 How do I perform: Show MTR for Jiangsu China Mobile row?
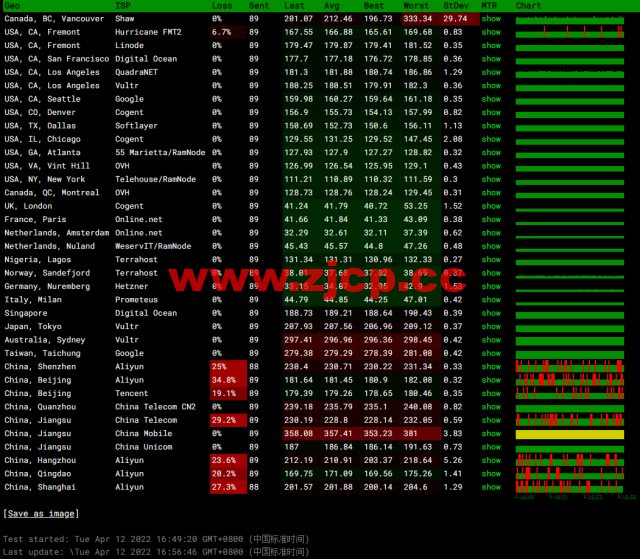pyautogui.click(x=491, y=433)
